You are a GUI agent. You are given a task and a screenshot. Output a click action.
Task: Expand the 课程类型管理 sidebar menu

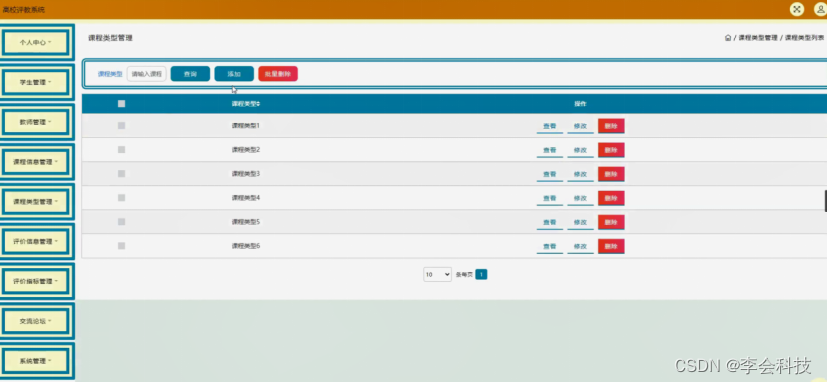point(36,201)
